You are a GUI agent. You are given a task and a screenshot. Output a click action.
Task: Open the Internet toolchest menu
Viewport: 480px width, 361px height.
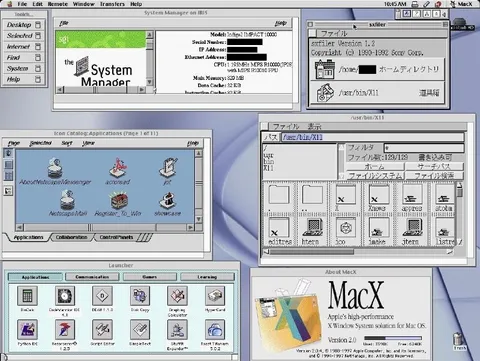coord(23,47)
